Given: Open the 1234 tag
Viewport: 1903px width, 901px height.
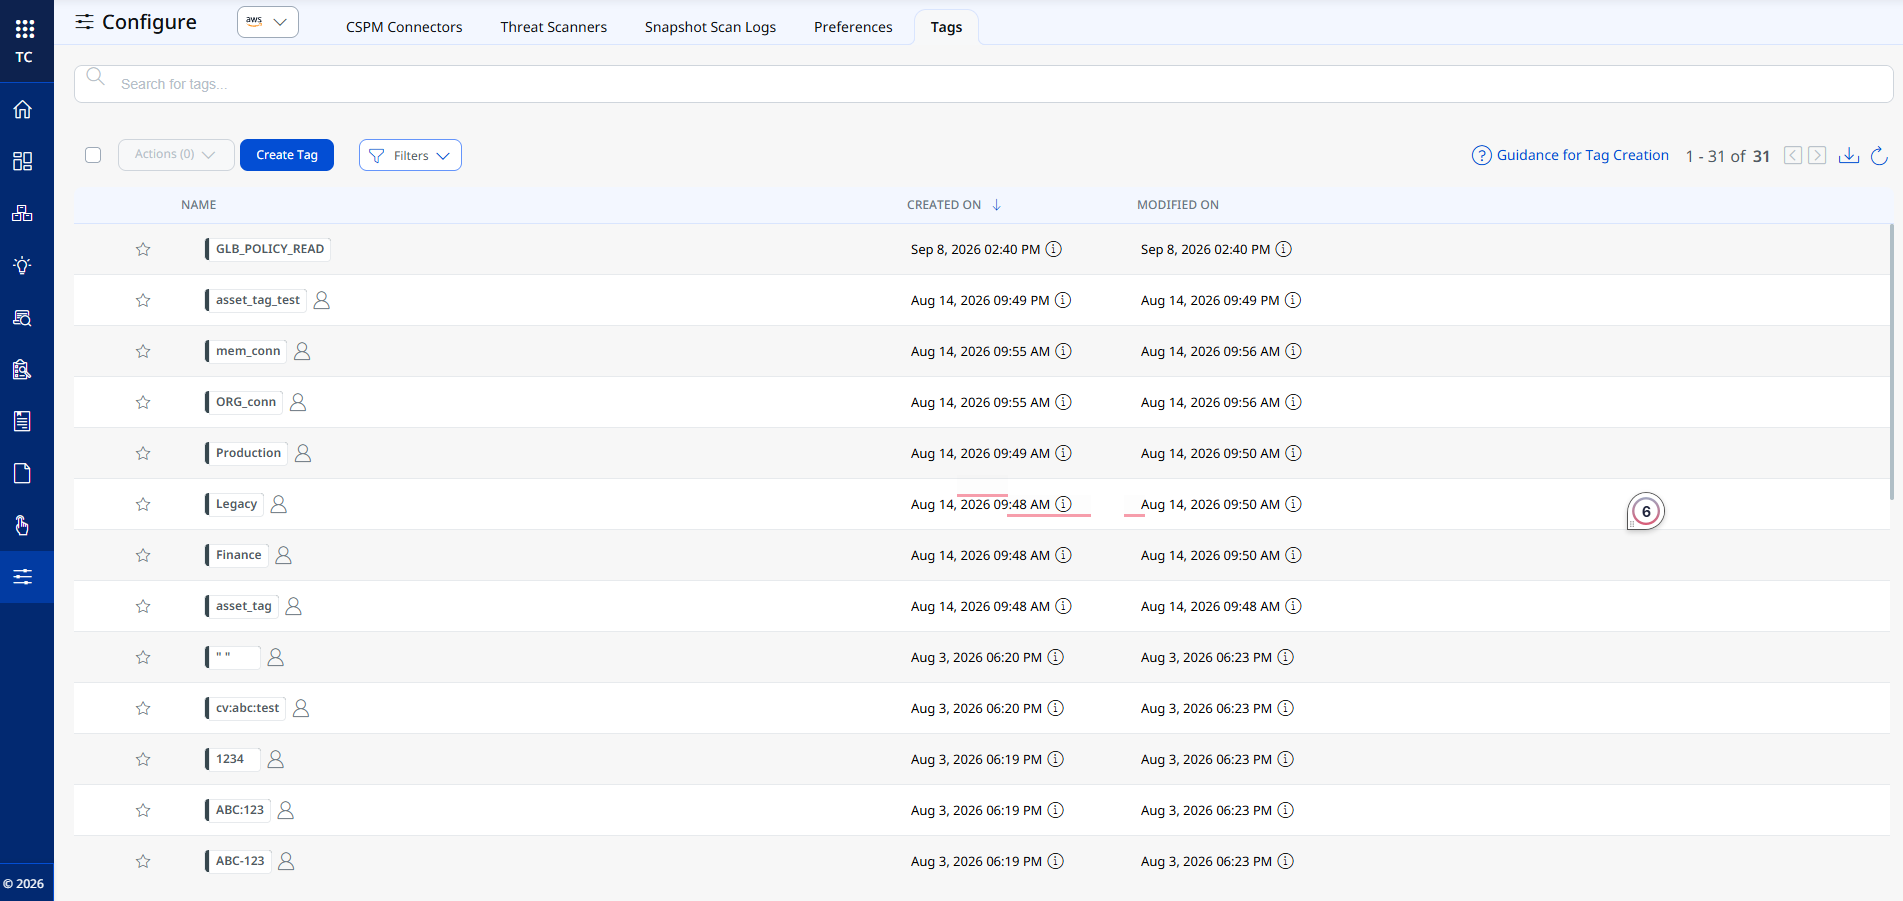Looking at the screenshot, I should [x=231, y=759].
